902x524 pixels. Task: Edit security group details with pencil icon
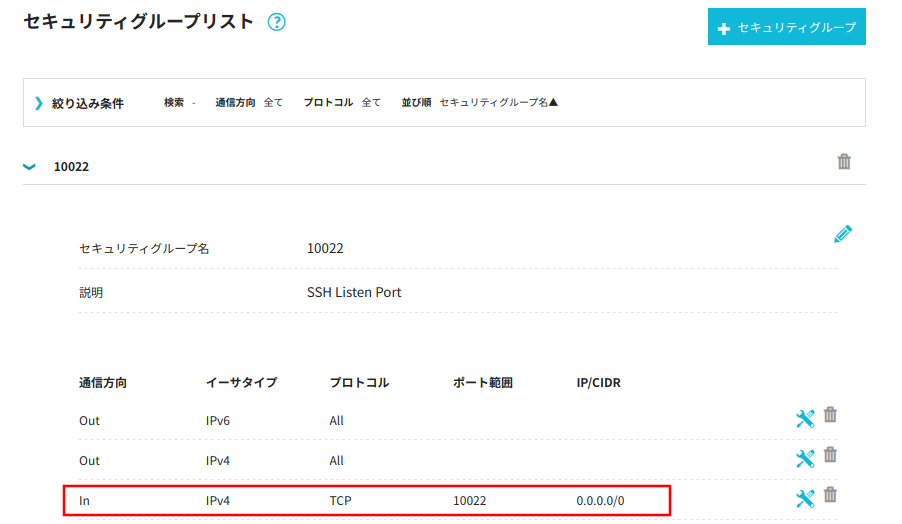pyautogui.click(x=843, y=234)
